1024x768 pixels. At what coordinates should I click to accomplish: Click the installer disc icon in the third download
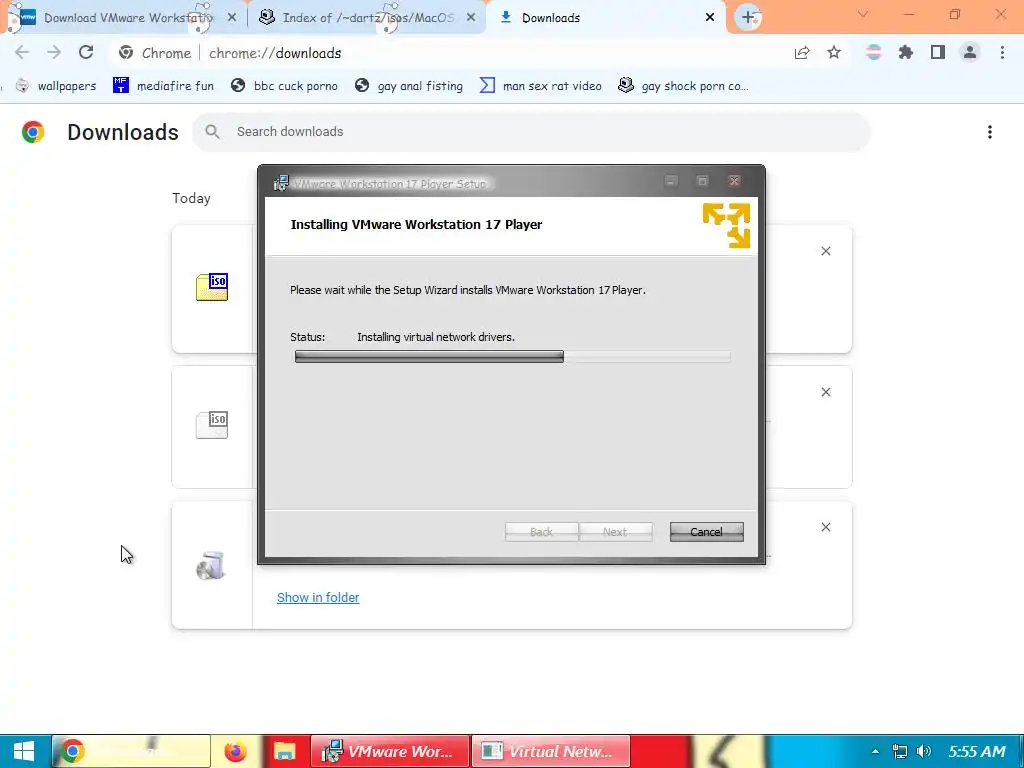(211, 565)
